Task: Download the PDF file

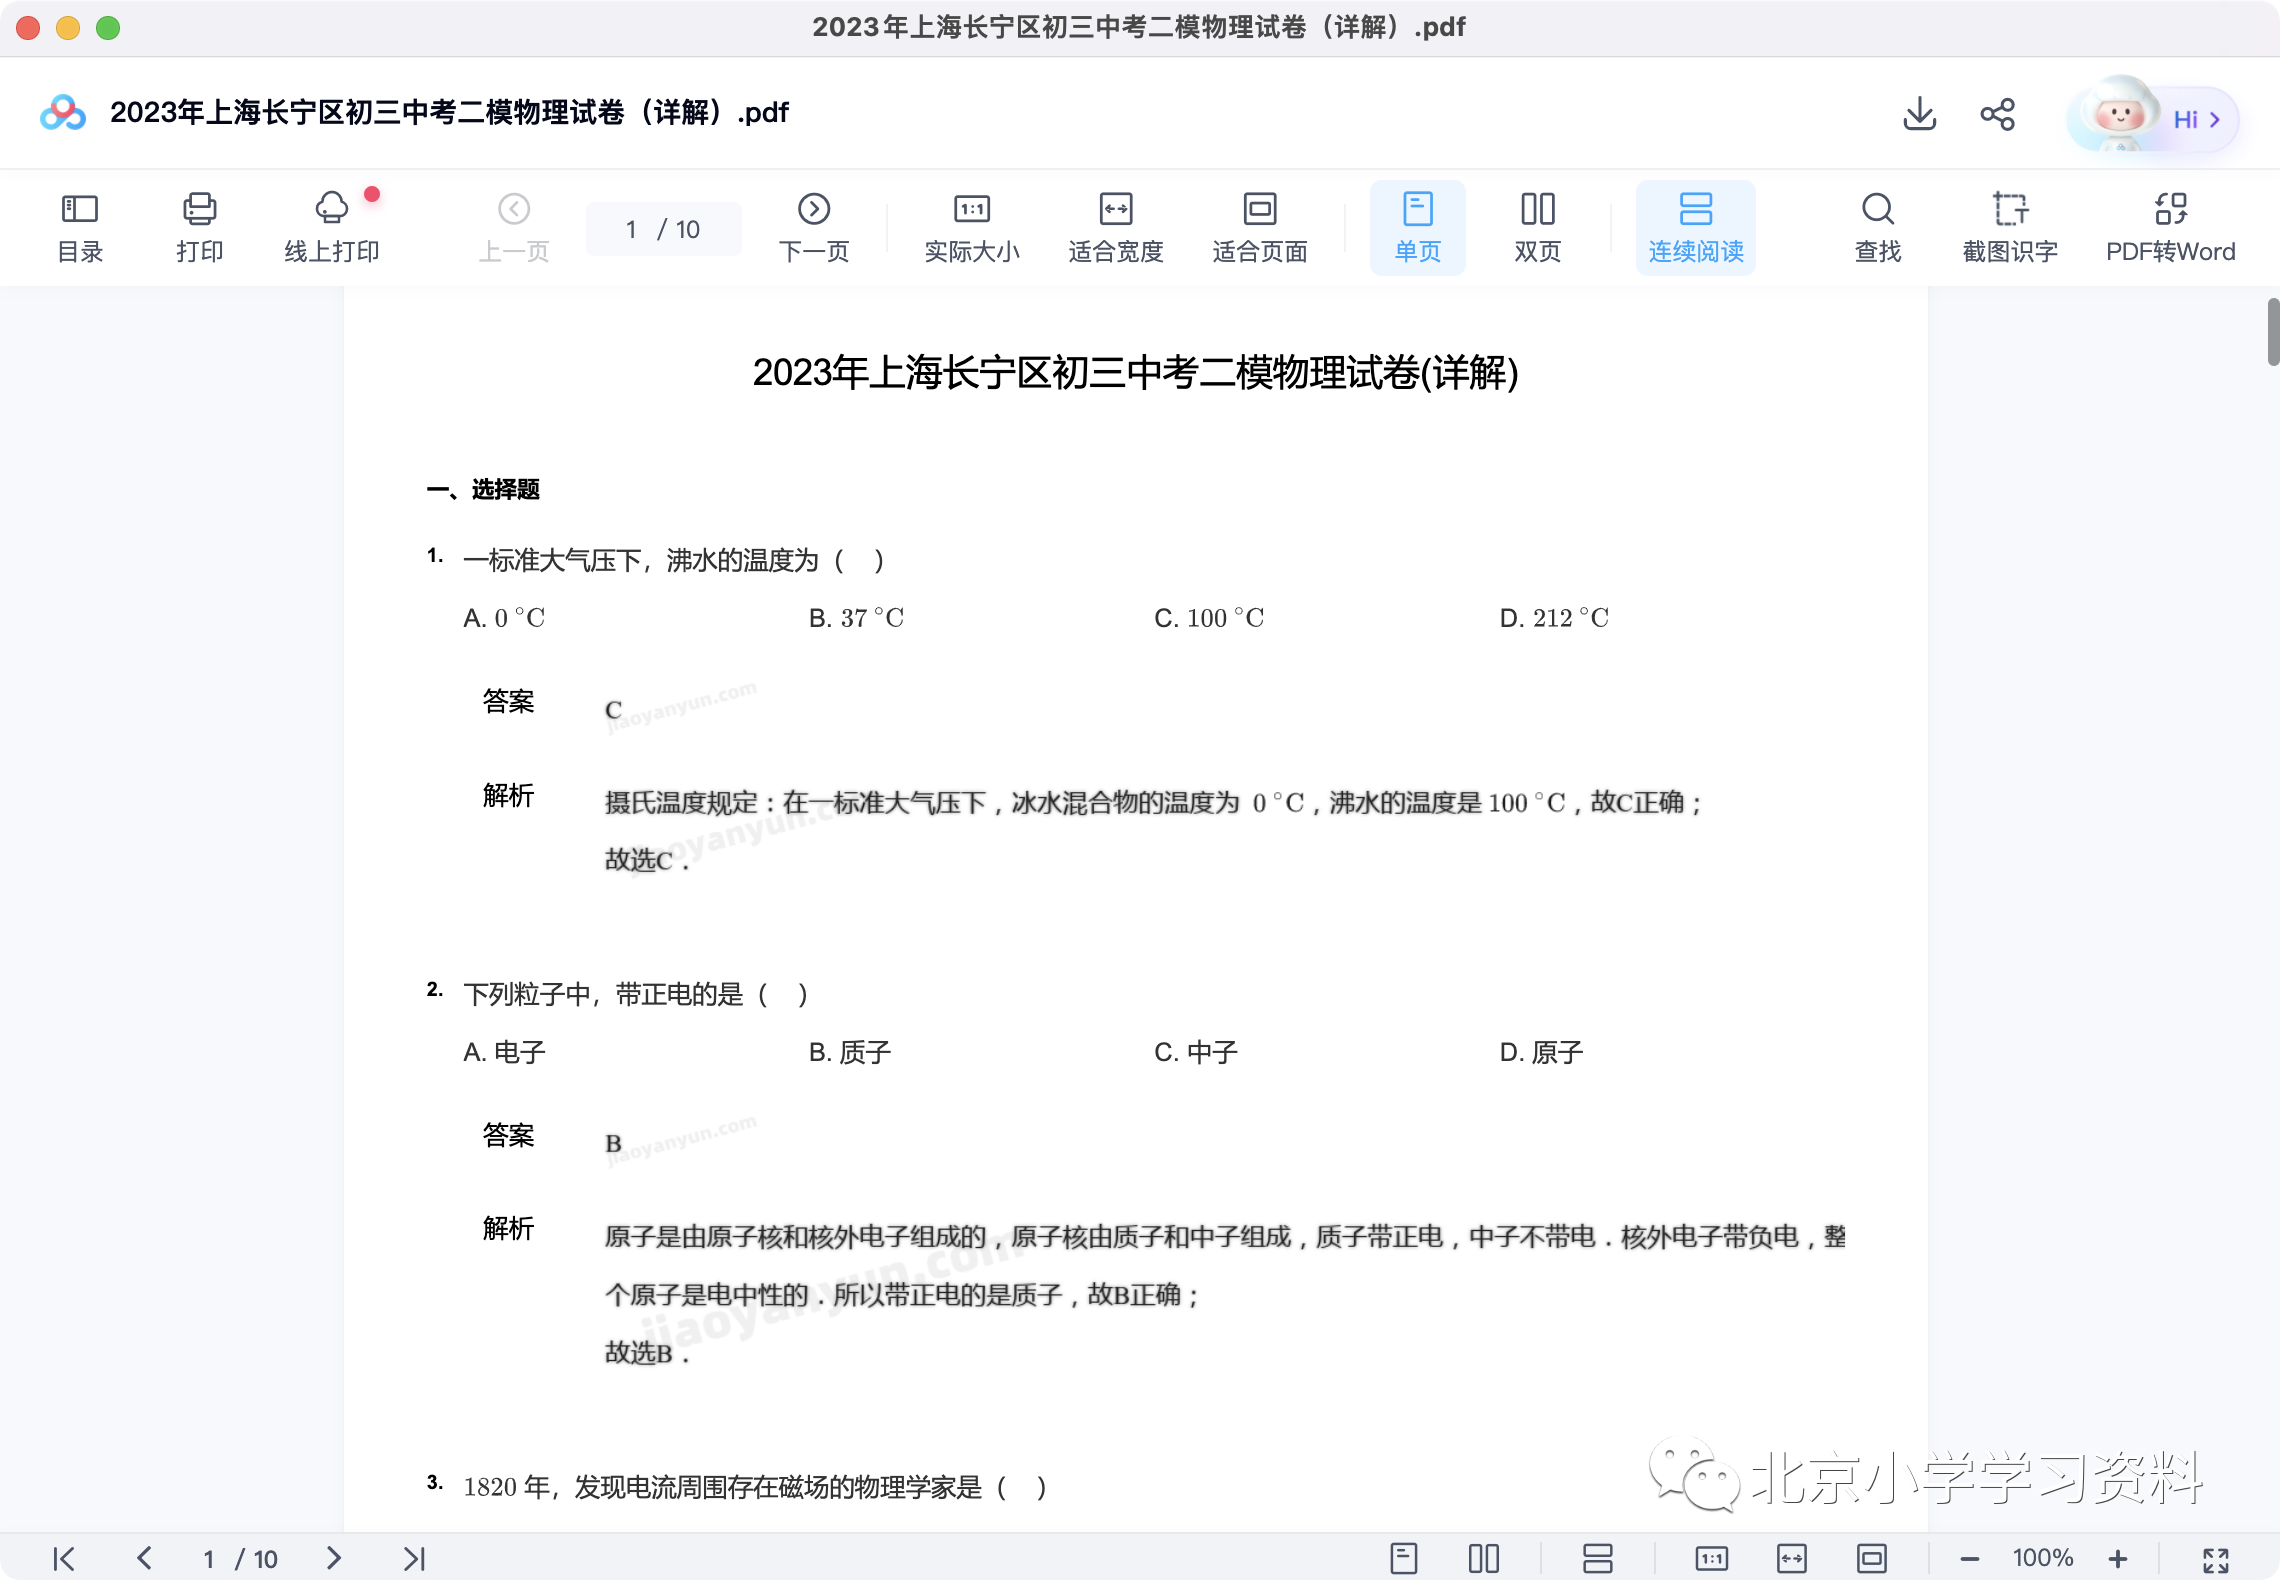Action: [x=1919, y=114]
